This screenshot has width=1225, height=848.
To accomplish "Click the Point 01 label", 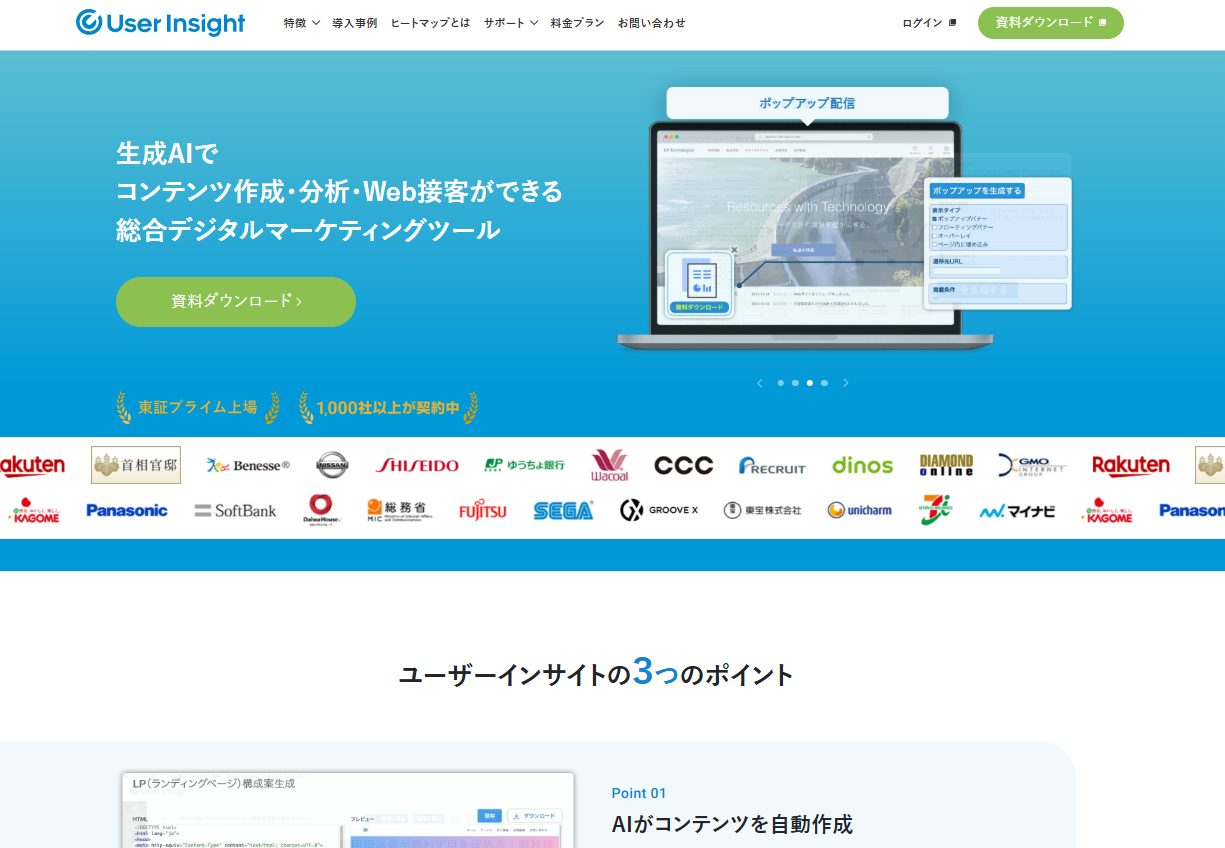I will [x=639, y=793].
